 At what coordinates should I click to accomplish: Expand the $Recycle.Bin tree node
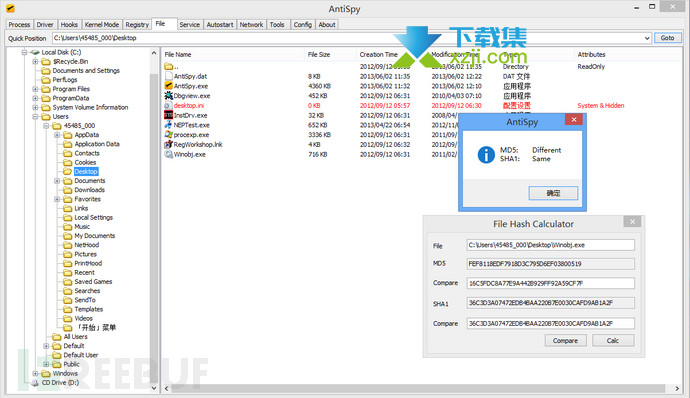tap(36, 61)
